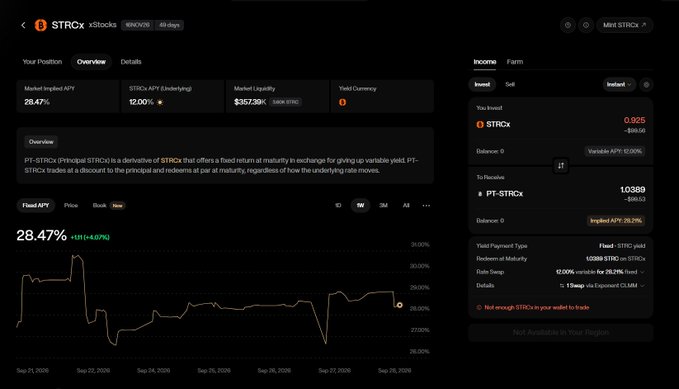This screenshot has height=389, width=679.
Task: Click the Yield Currency orange token icon
Action: point(343,102)
